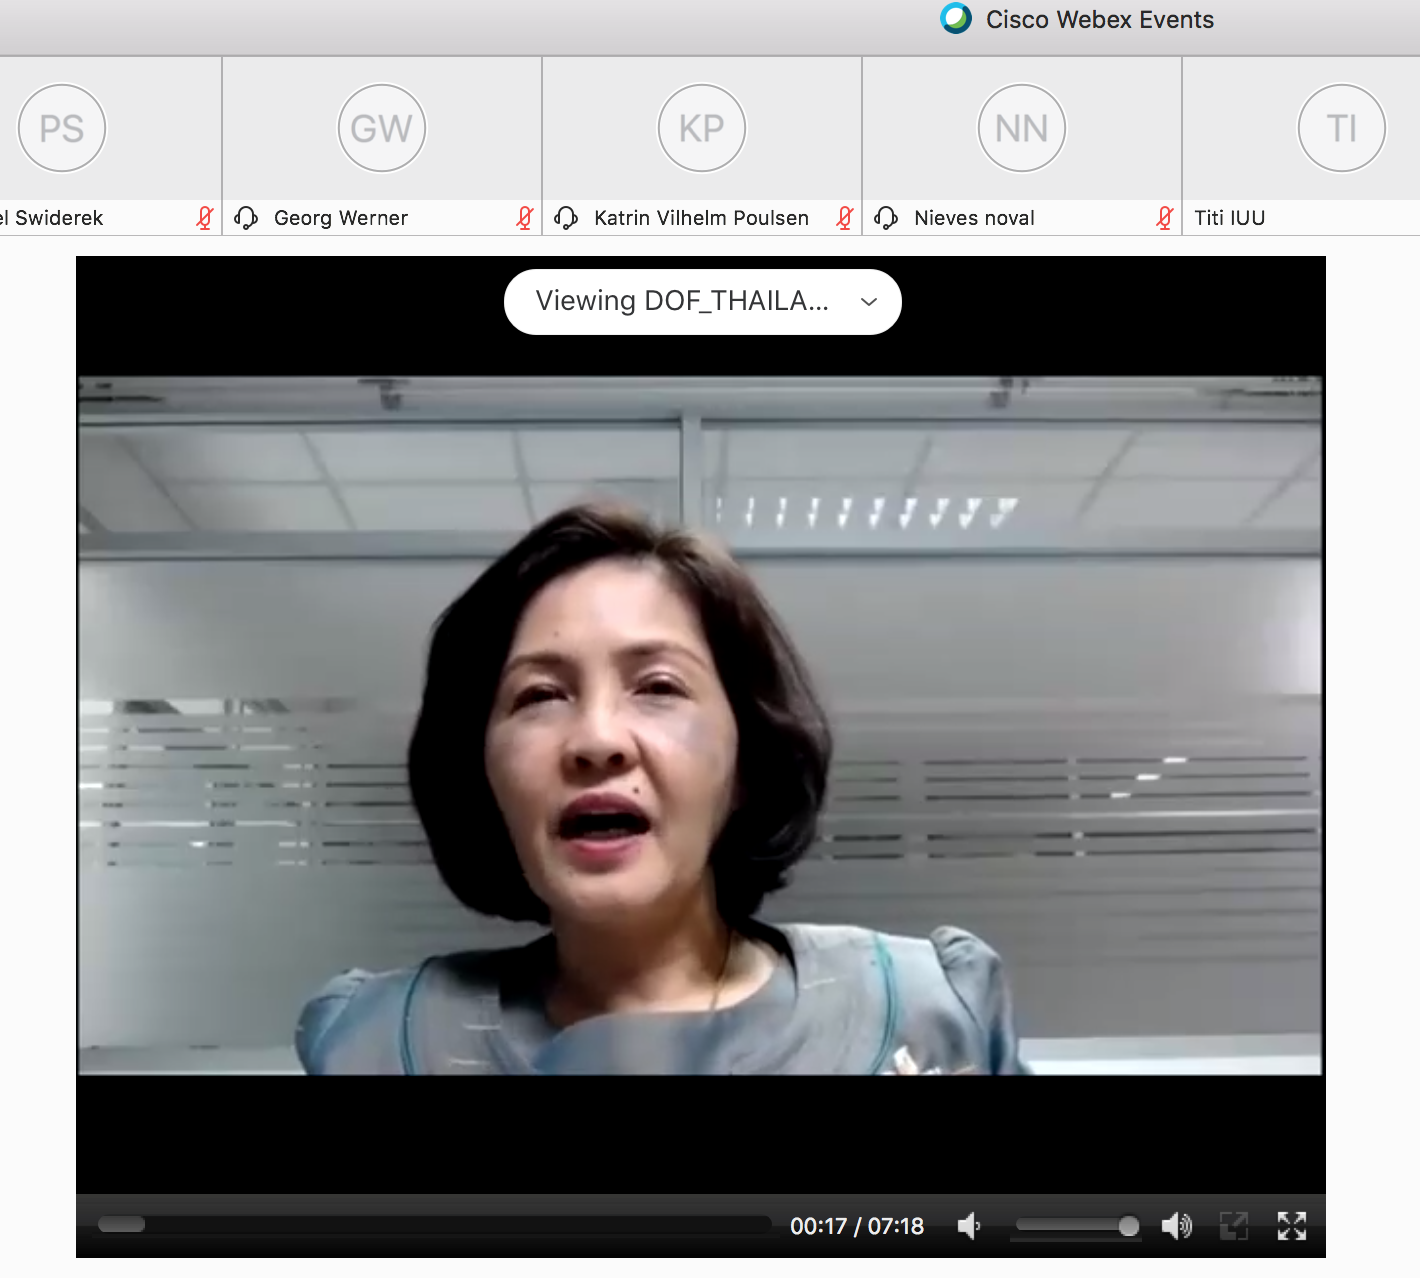The image size is (1420, 1278).
Task: Click the PS participant avatar
Action: 62,128
